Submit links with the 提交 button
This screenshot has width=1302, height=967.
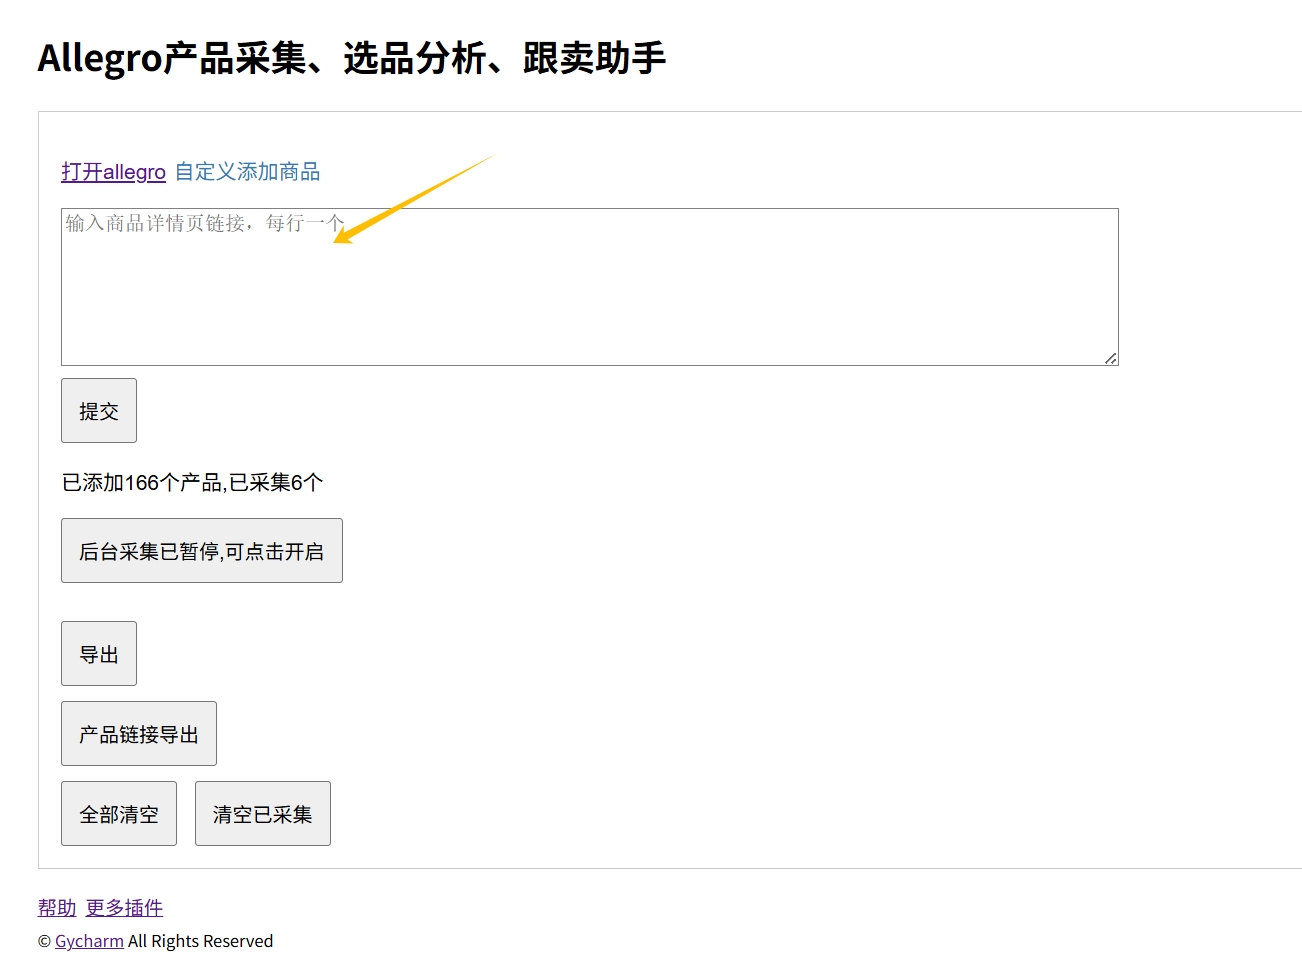[99, 411]
